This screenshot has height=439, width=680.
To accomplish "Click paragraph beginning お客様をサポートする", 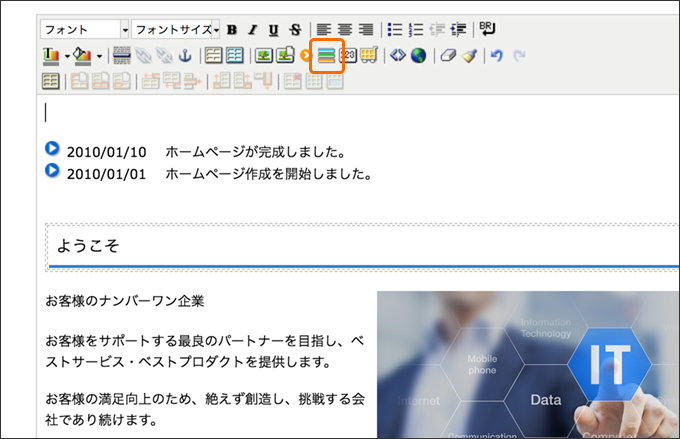I will (x=205, y=351).
